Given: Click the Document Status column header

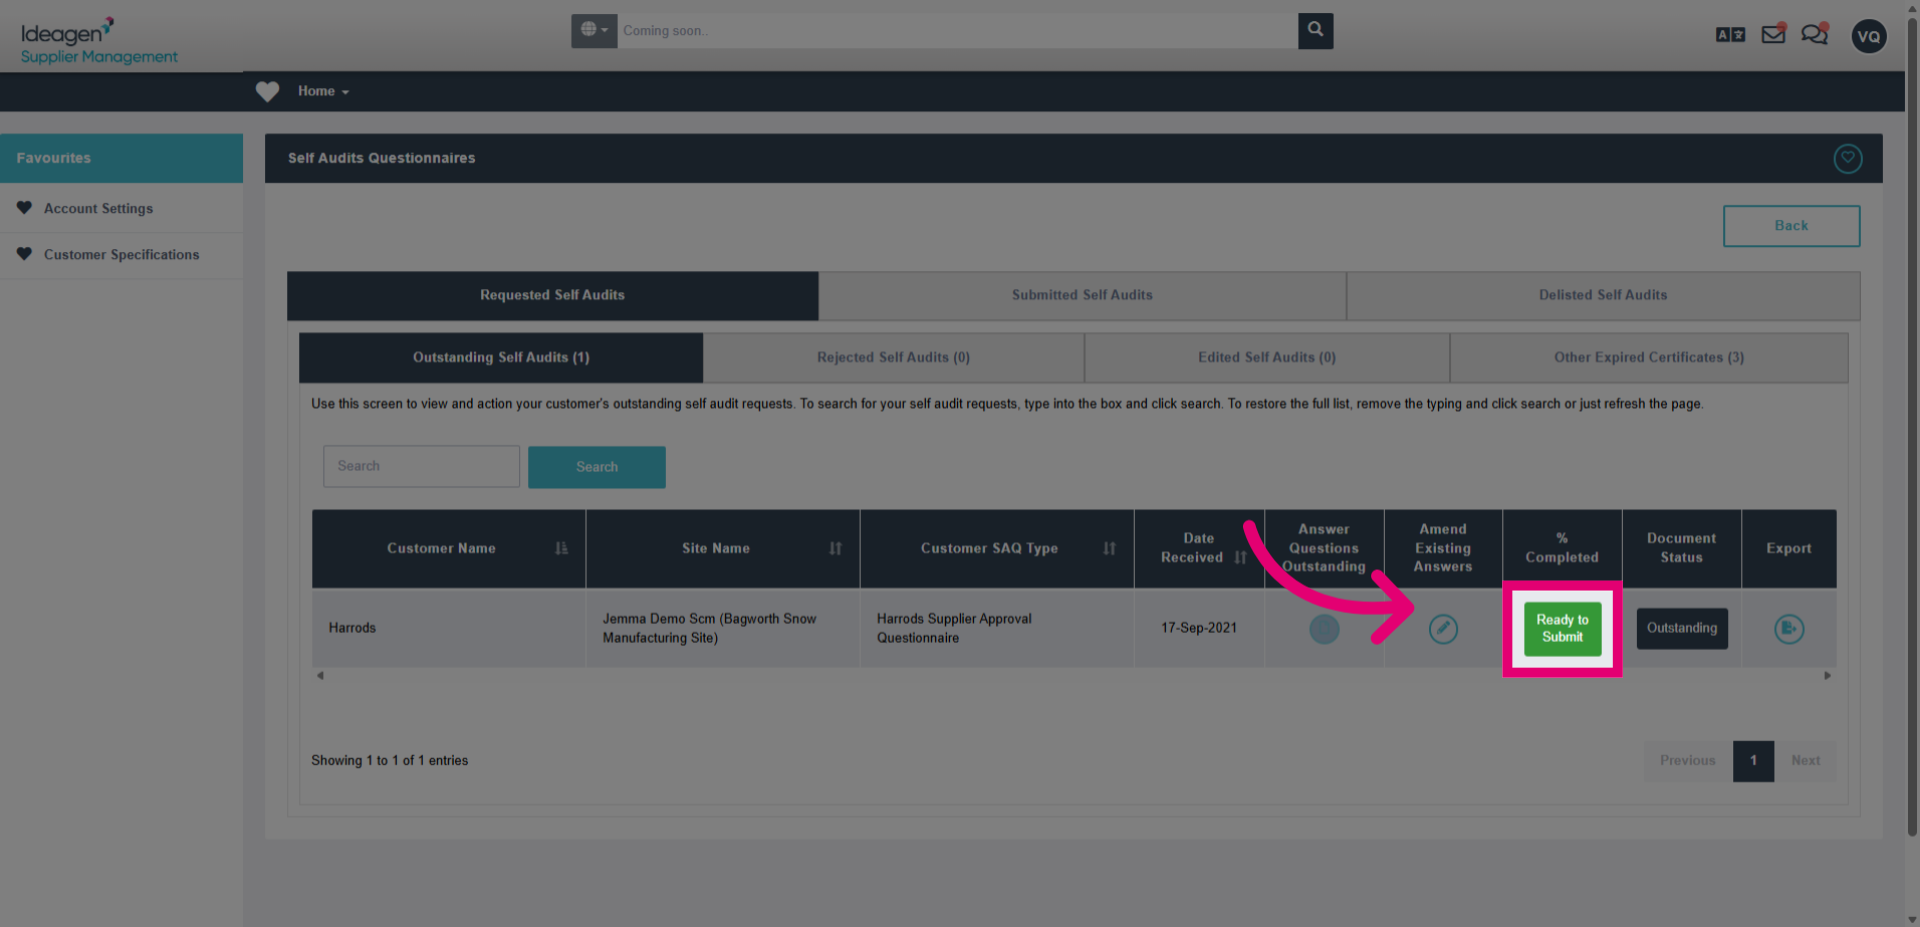Looking at the screenshot, I should pos(1681,548).
